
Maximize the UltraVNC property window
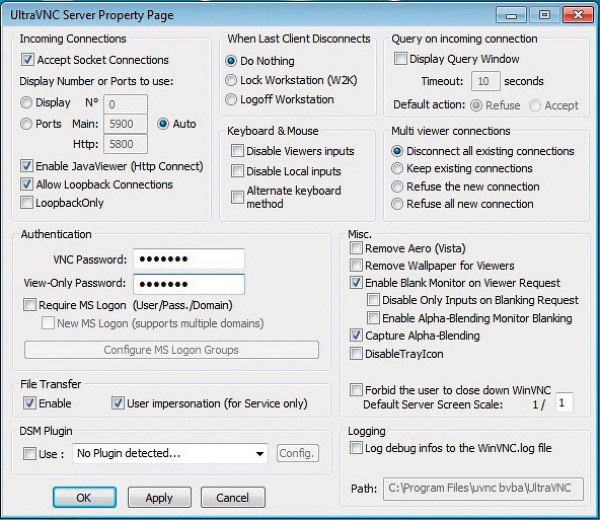point(544,15)
